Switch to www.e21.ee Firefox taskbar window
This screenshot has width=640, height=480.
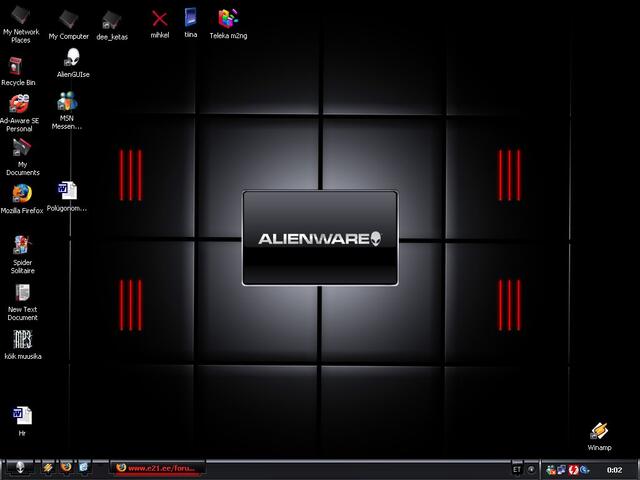tap(157, 468)
